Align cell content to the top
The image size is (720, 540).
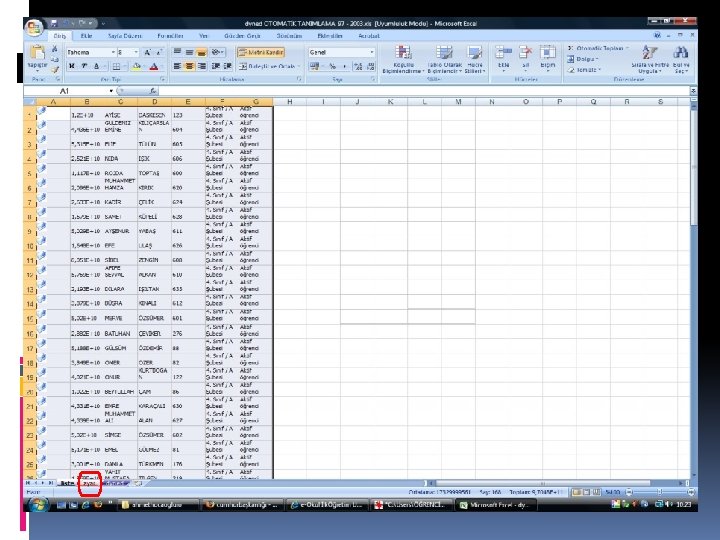pos(177,52)
